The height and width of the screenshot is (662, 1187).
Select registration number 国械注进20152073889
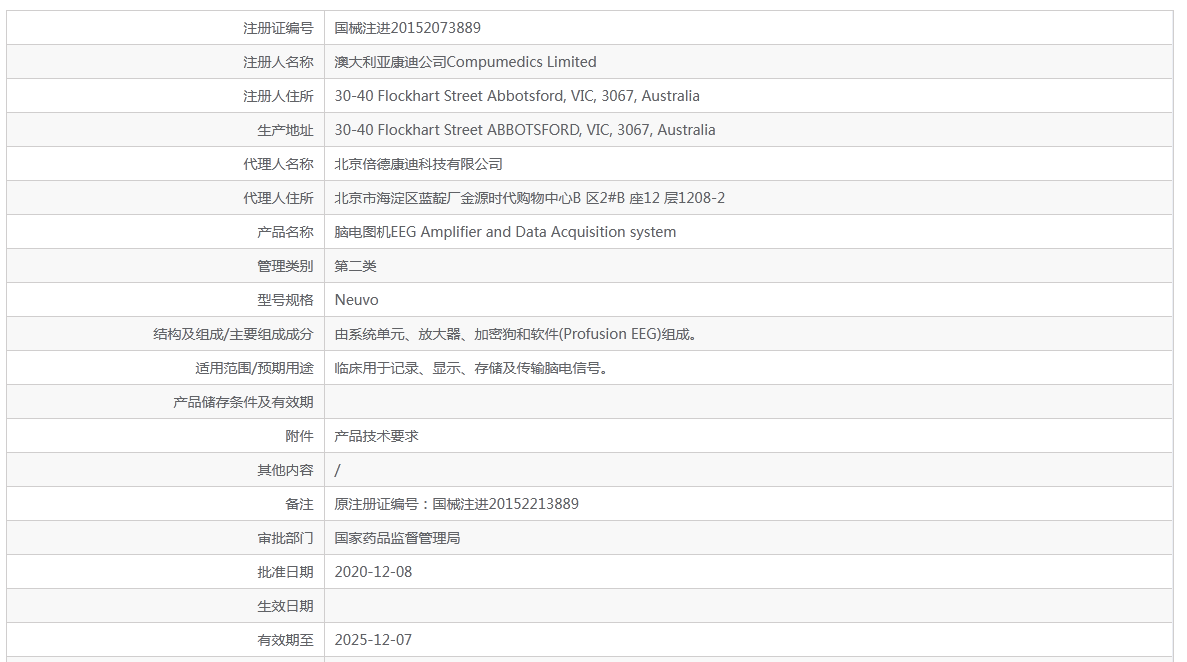coord(407,28)
